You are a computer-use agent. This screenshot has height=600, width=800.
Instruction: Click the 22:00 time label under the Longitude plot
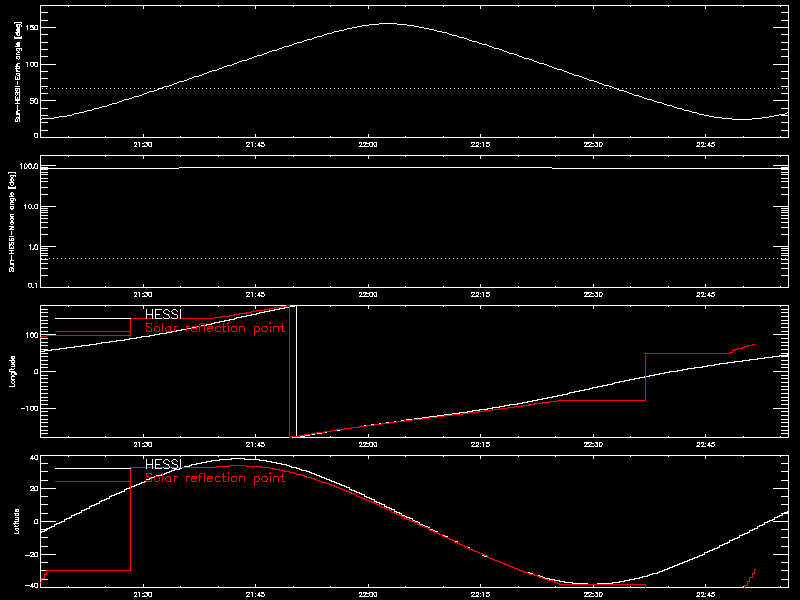coord(368,445)
